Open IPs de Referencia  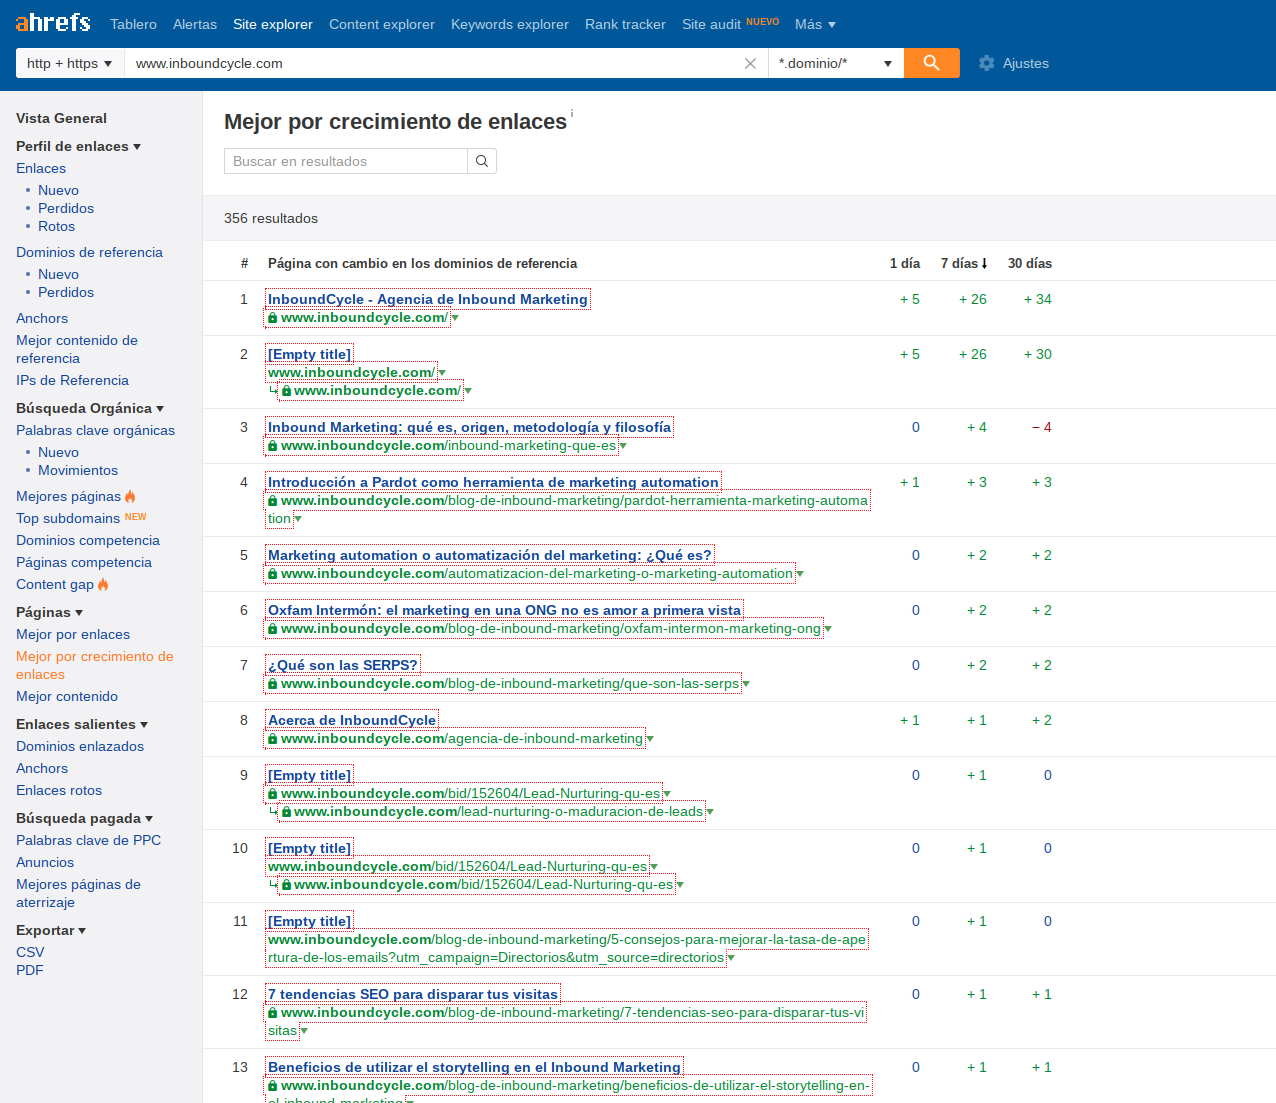72,381
